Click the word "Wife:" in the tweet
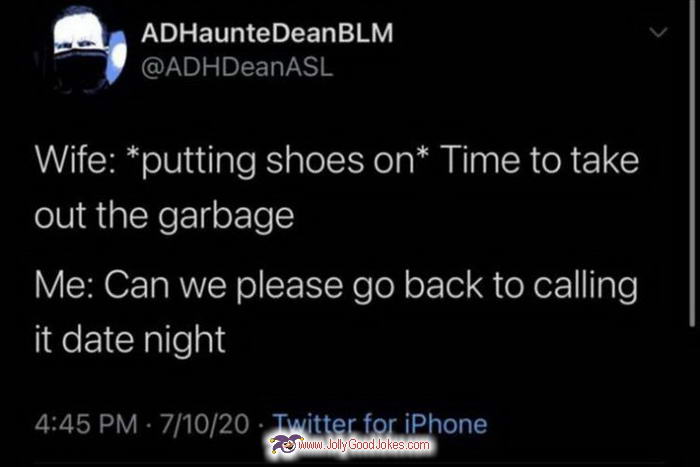This screenshot has width=700, height=467. coord(75,161)
